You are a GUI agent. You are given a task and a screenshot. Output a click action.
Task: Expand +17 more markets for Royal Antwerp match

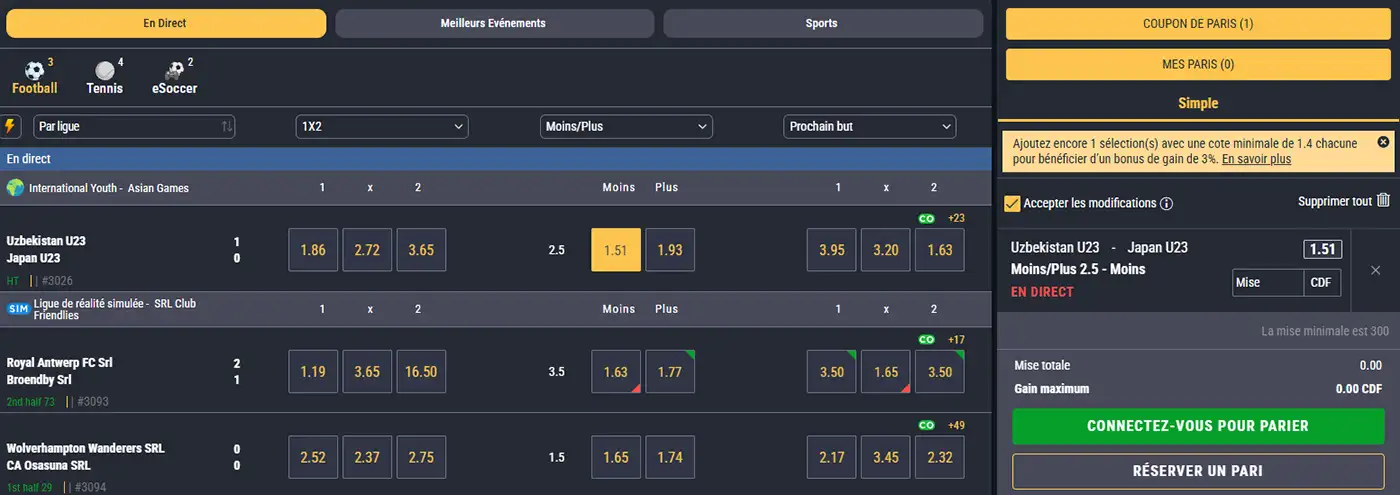click(956, 340)
